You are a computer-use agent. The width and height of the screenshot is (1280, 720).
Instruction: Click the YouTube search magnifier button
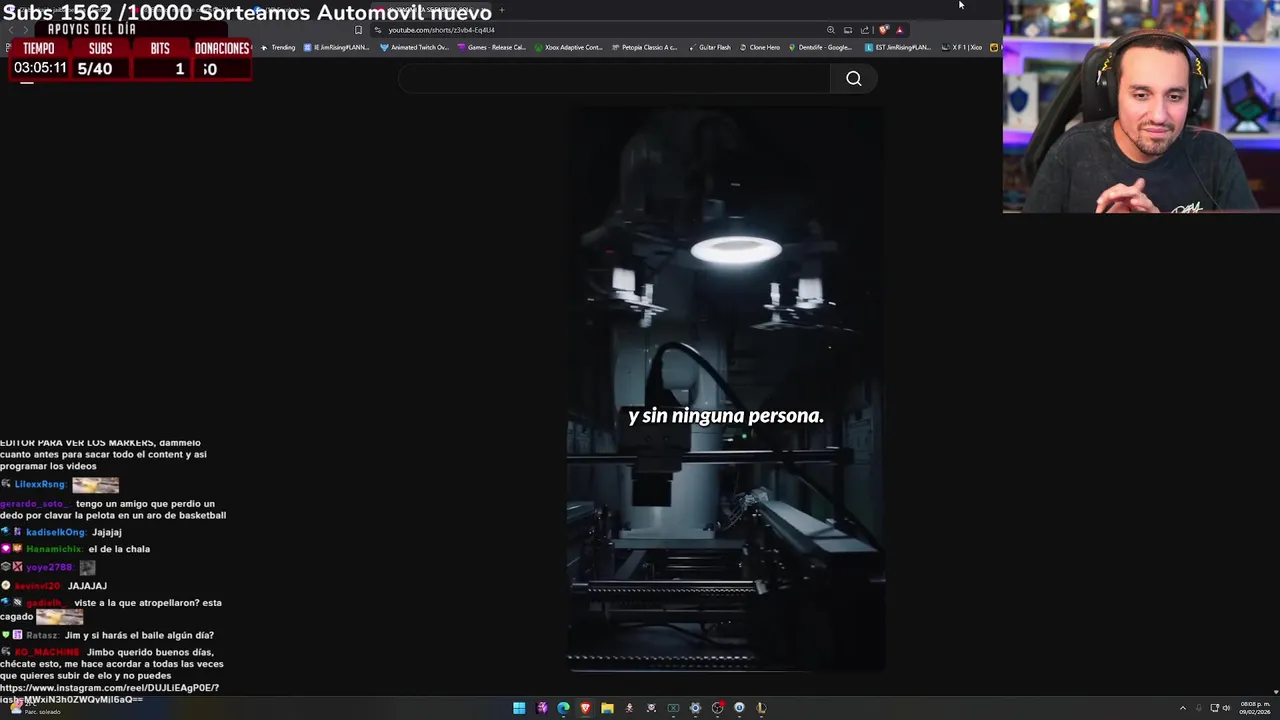[x=853, y=79]
